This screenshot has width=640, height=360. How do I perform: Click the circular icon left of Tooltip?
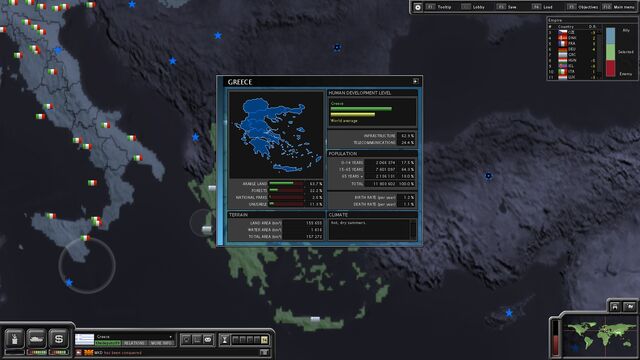(x=418, y=7)
